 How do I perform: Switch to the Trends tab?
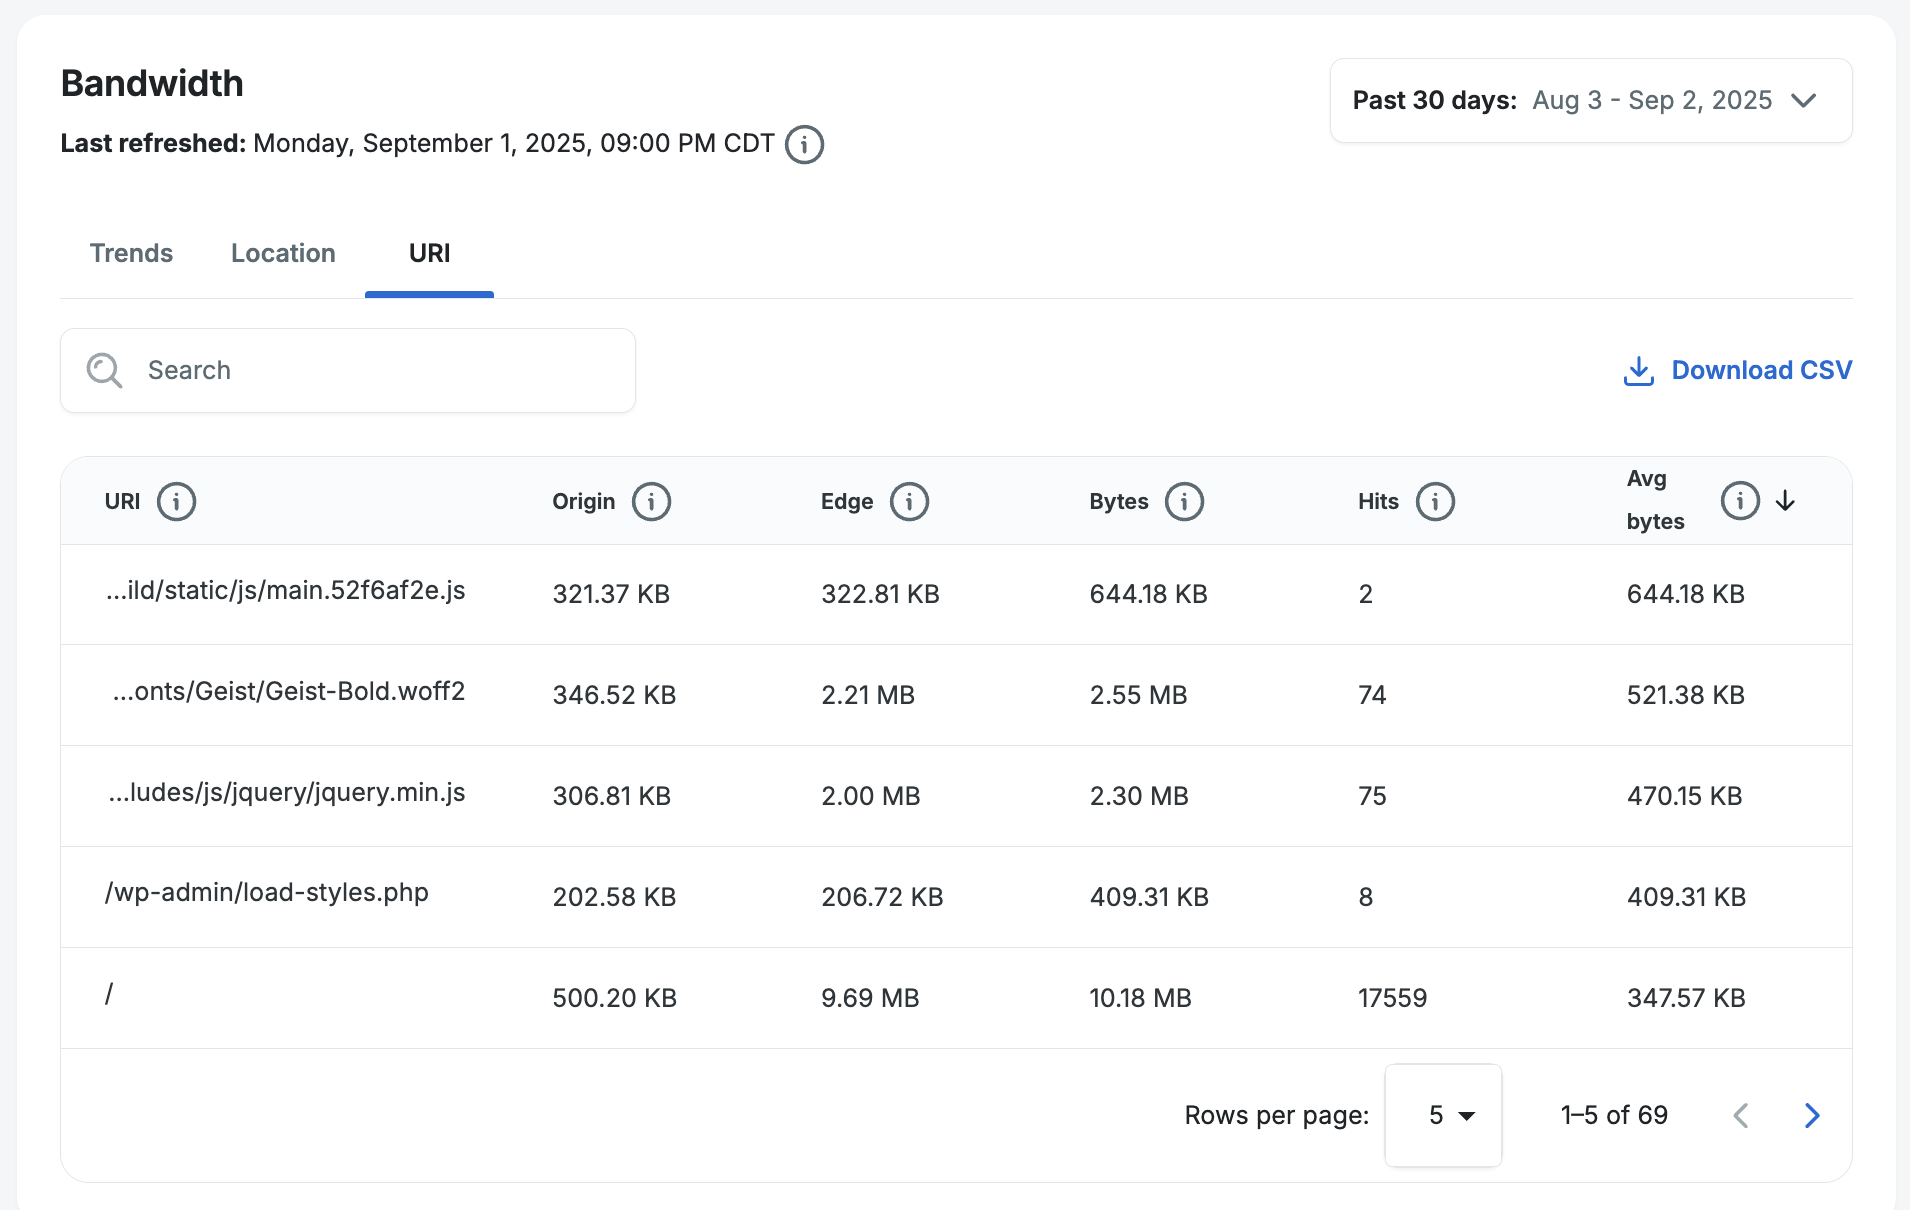coord(131,253)
